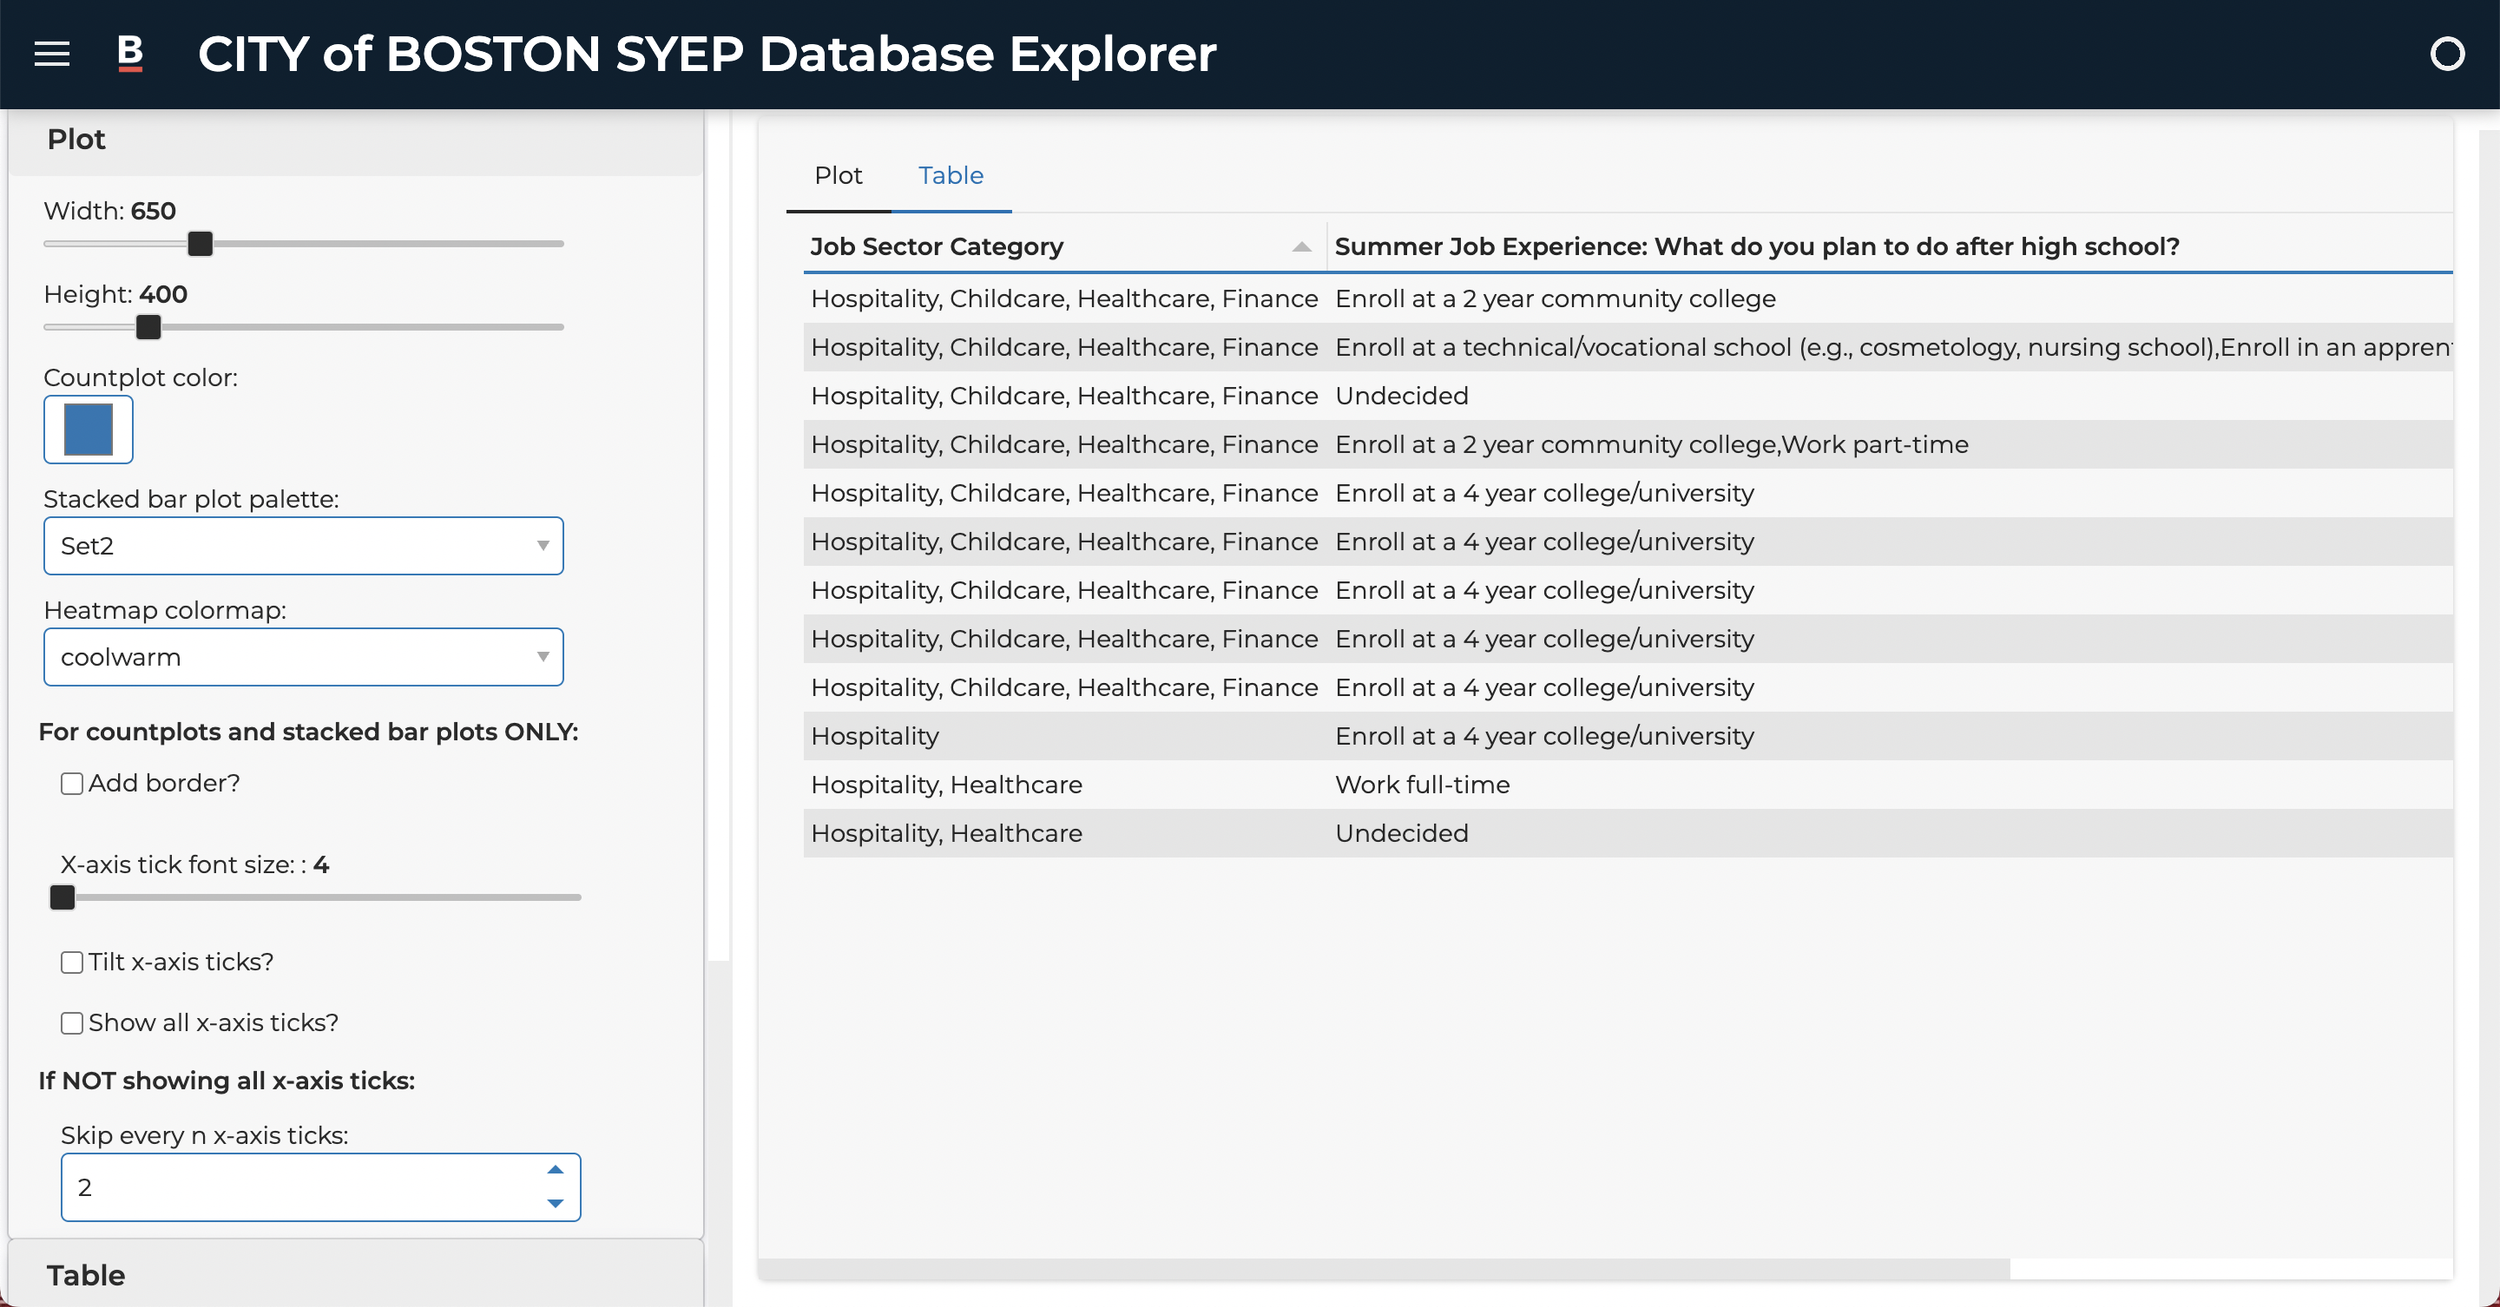
Task: Click the circle status icon top right
Action: coord(2446,54)
